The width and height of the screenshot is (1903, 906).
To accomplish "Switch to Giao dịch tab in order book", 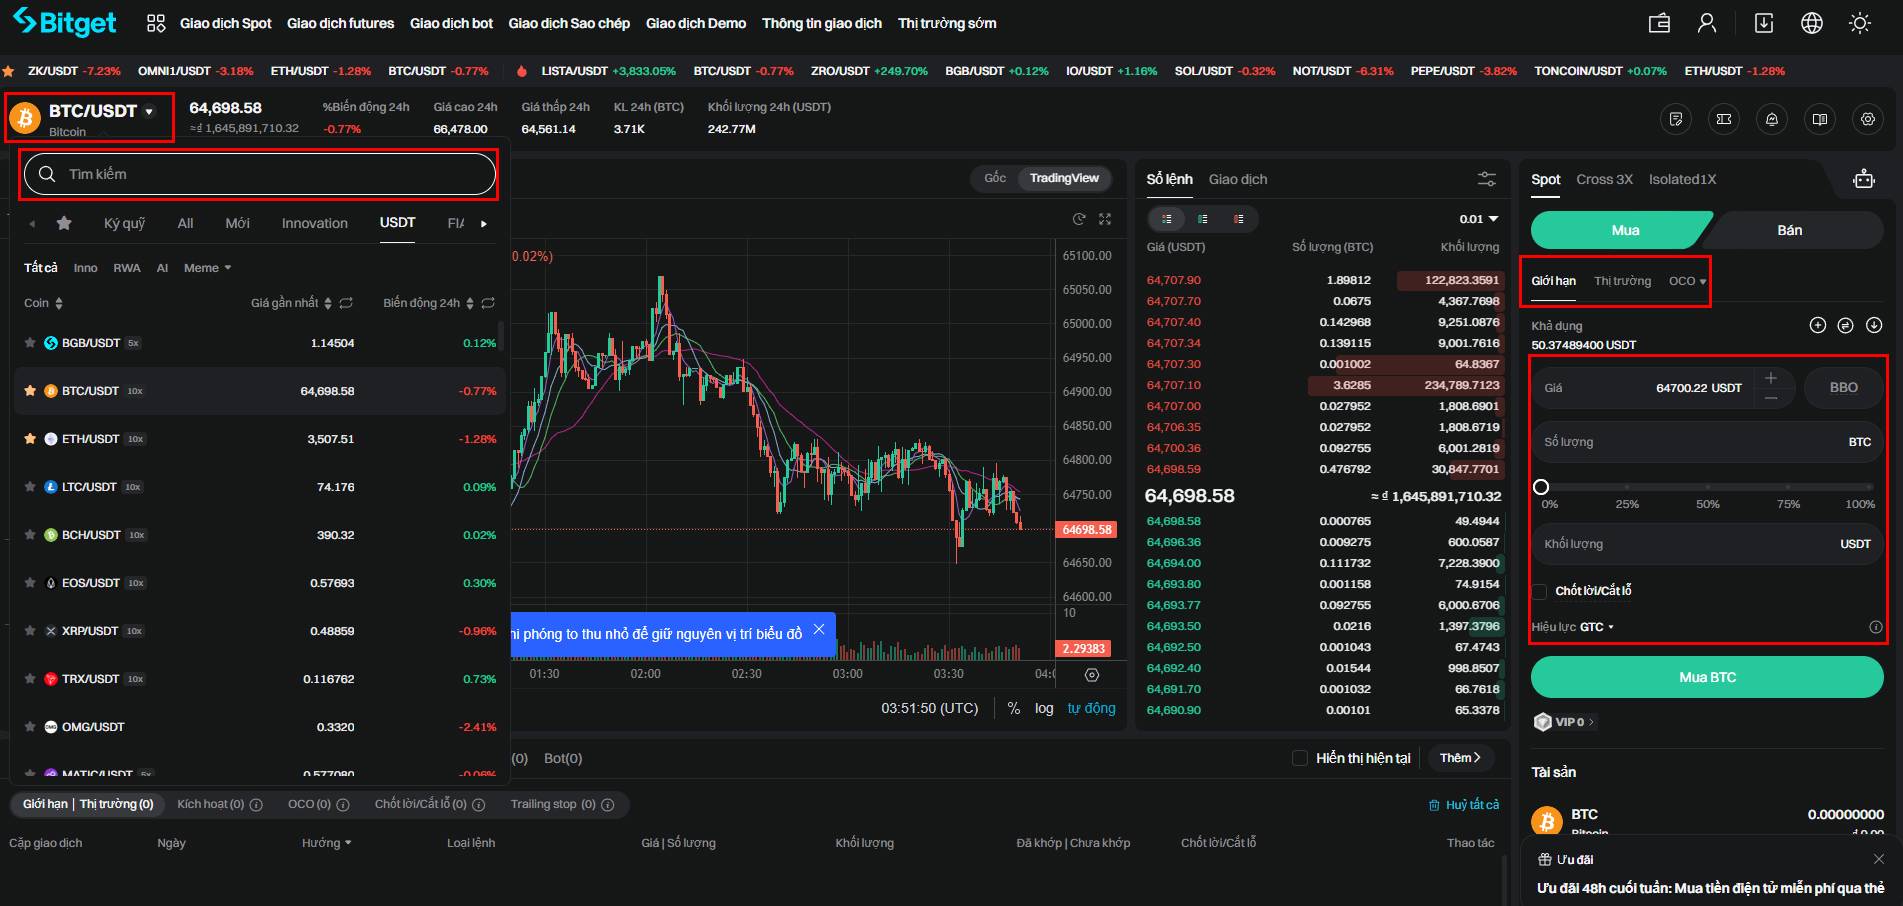I will point(1238,179).
